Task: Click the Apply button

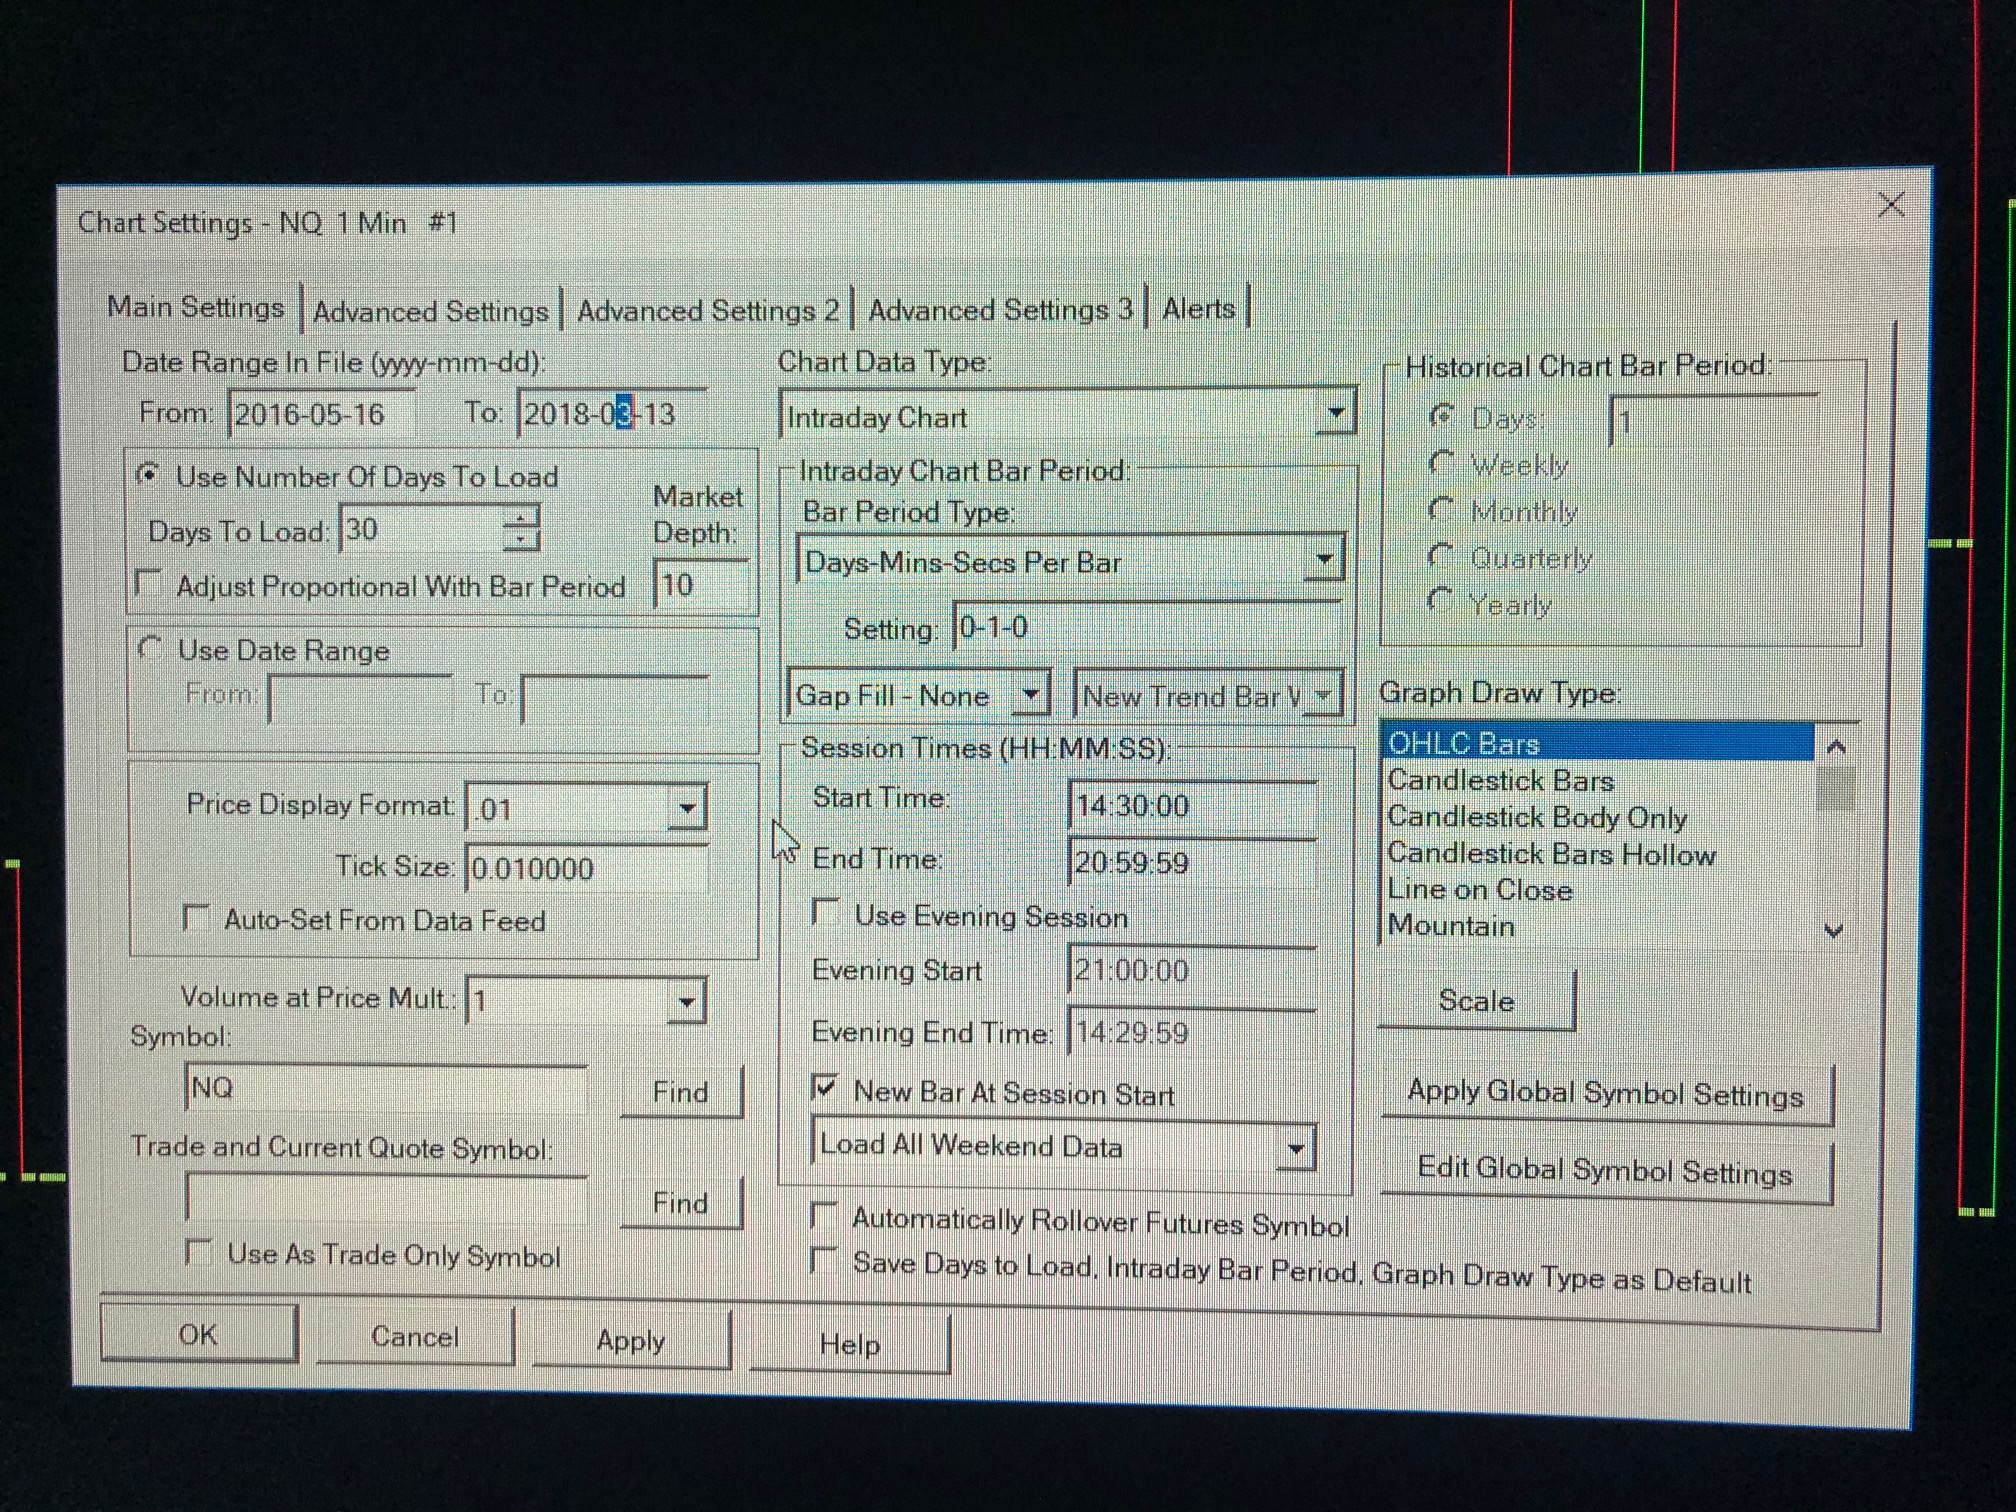Action: point(630,1340)
